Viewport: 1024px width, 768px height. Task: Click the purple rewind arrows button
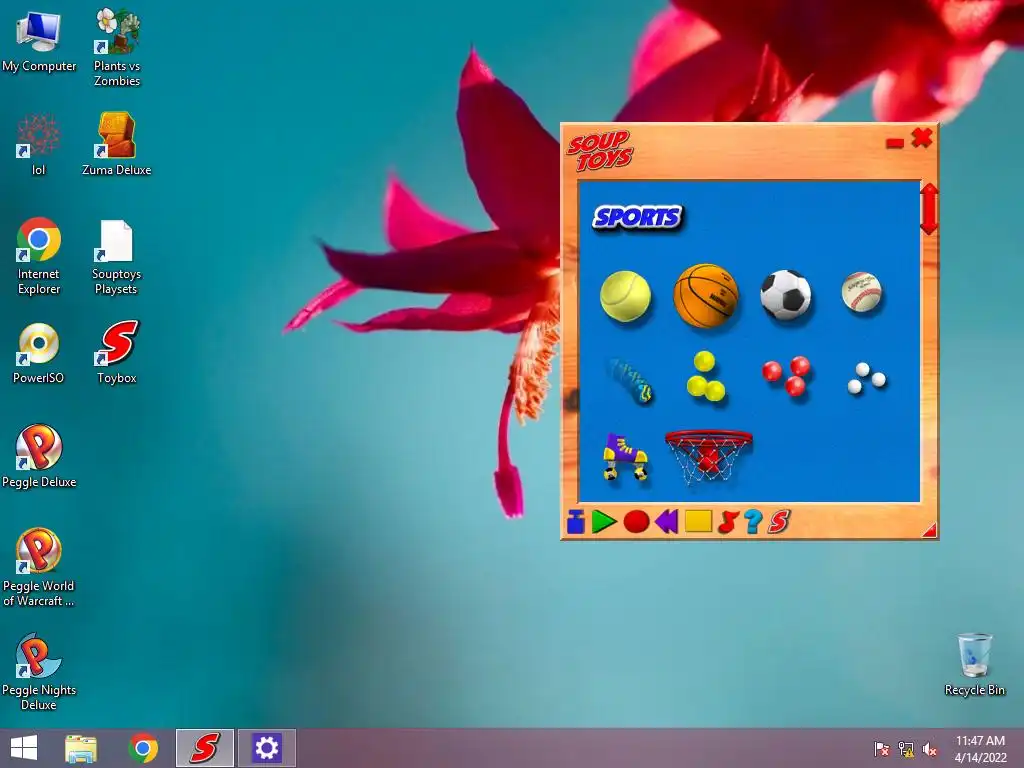click(x=667, y=522)
